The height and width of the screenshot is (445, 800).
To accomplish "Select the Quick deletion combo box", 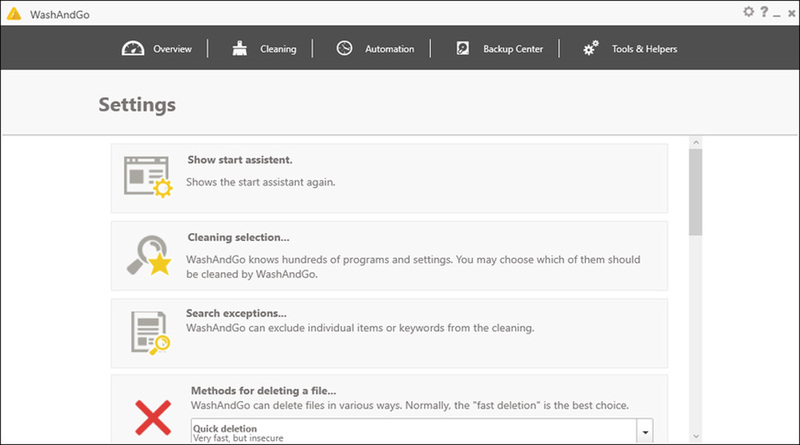I will point(422,432).
